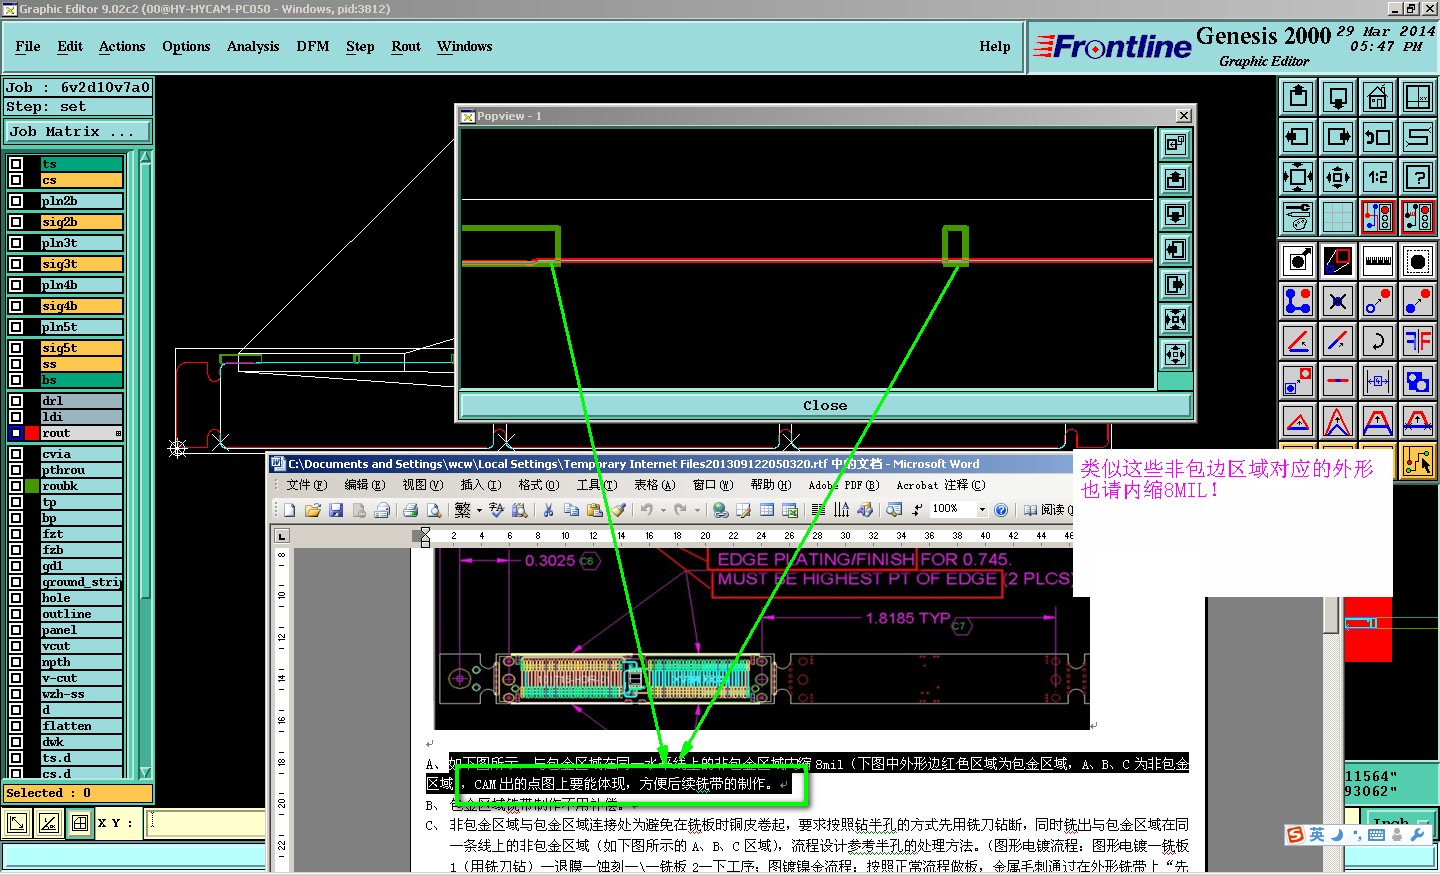Click the pan down view icon
1440x876 pixels.
point(1338,97)
